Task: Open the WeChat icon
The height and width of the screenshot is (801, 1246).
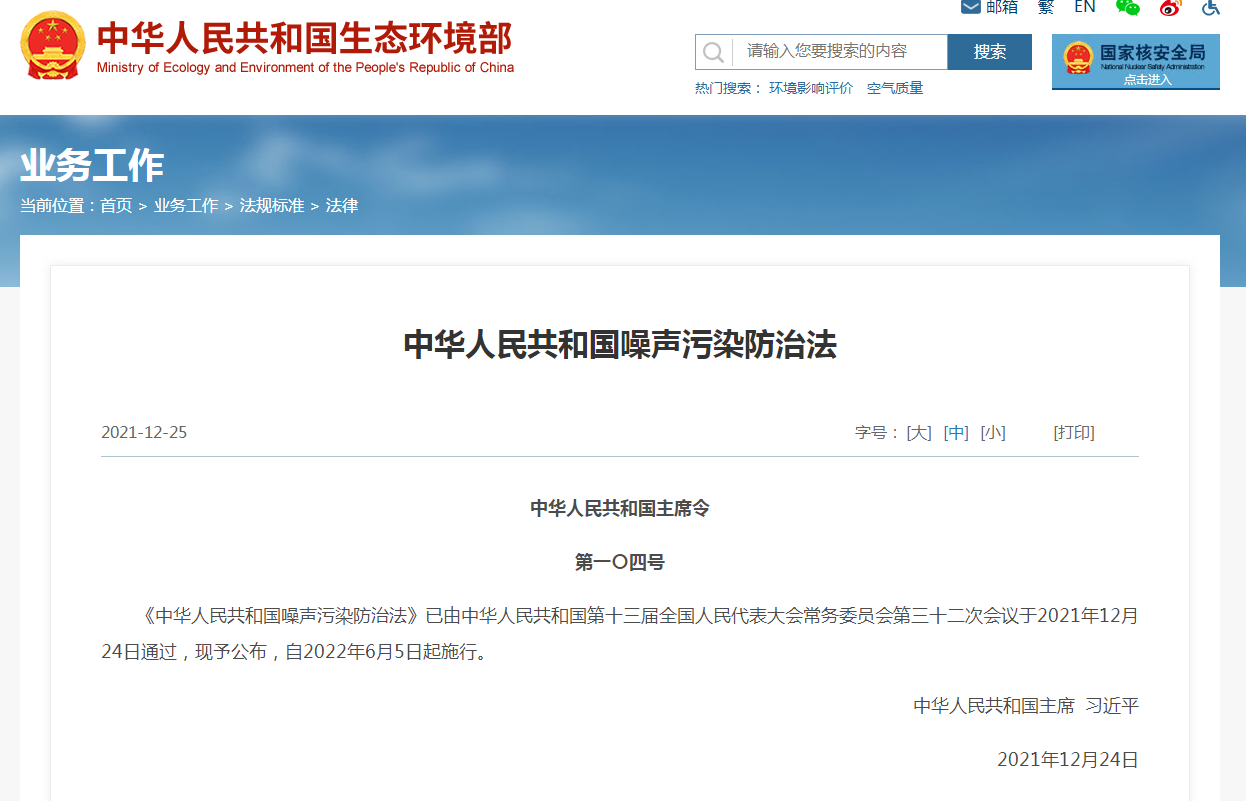Action: (1128, 7)
